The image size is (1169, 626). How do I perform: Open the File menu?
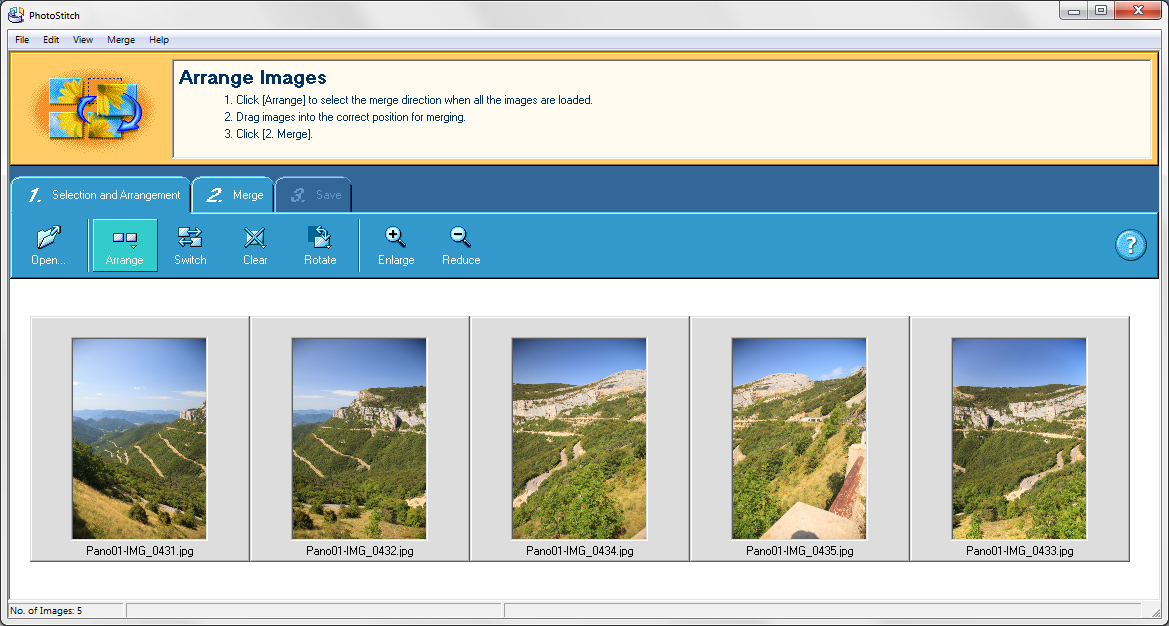22,40
